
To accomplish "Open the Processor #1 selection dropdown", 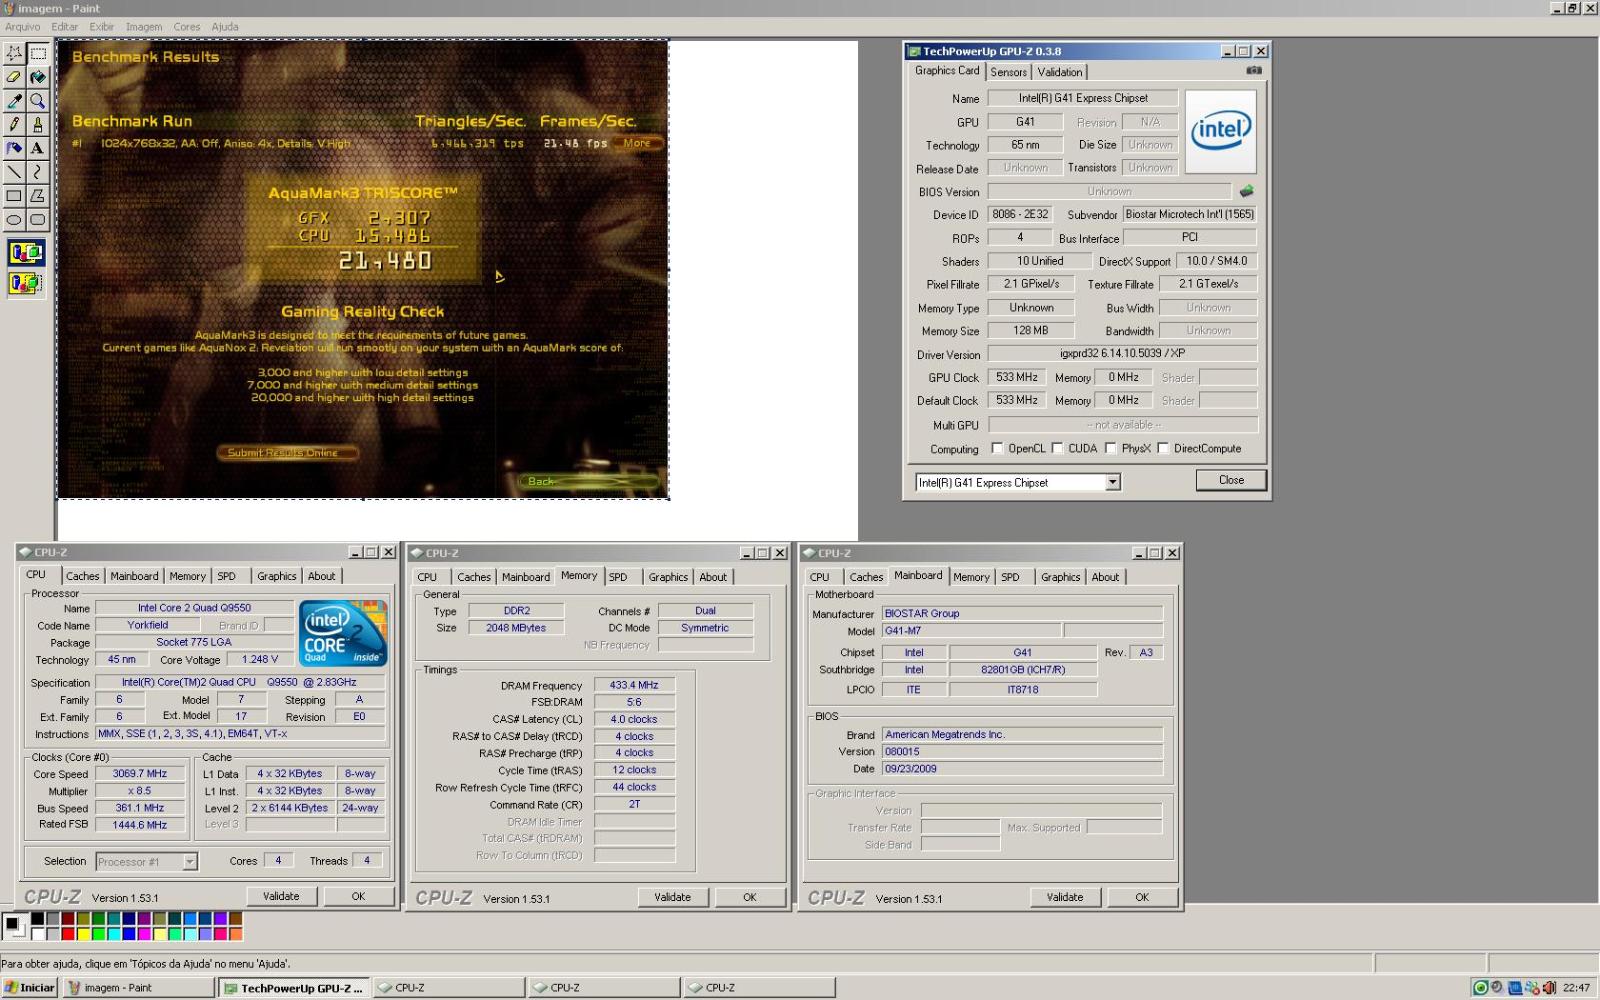I will 190,862.
